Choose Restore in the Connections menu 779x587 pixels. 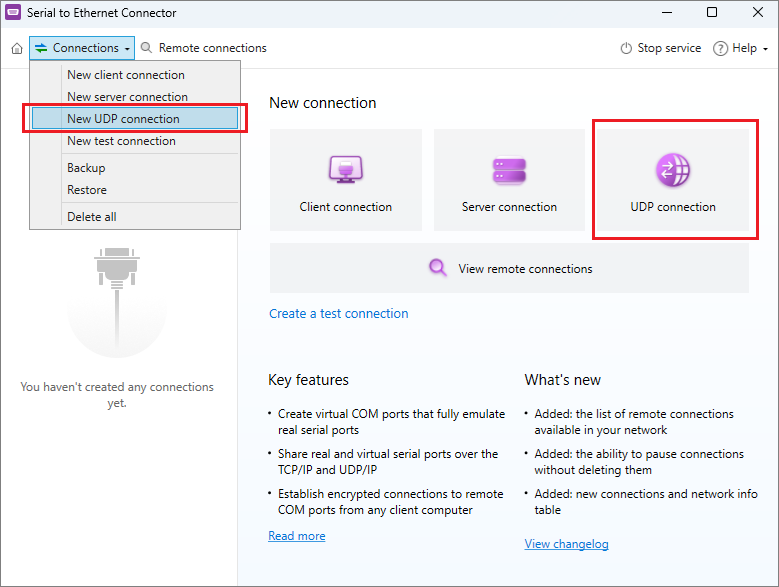click(x=135, y=190)
